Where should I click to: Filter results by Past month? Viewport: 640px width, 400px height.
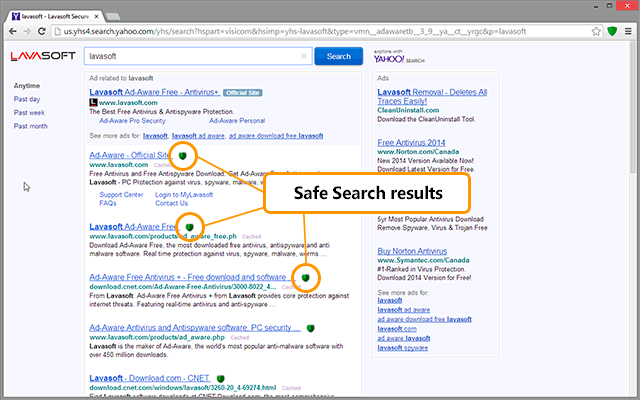31,126
